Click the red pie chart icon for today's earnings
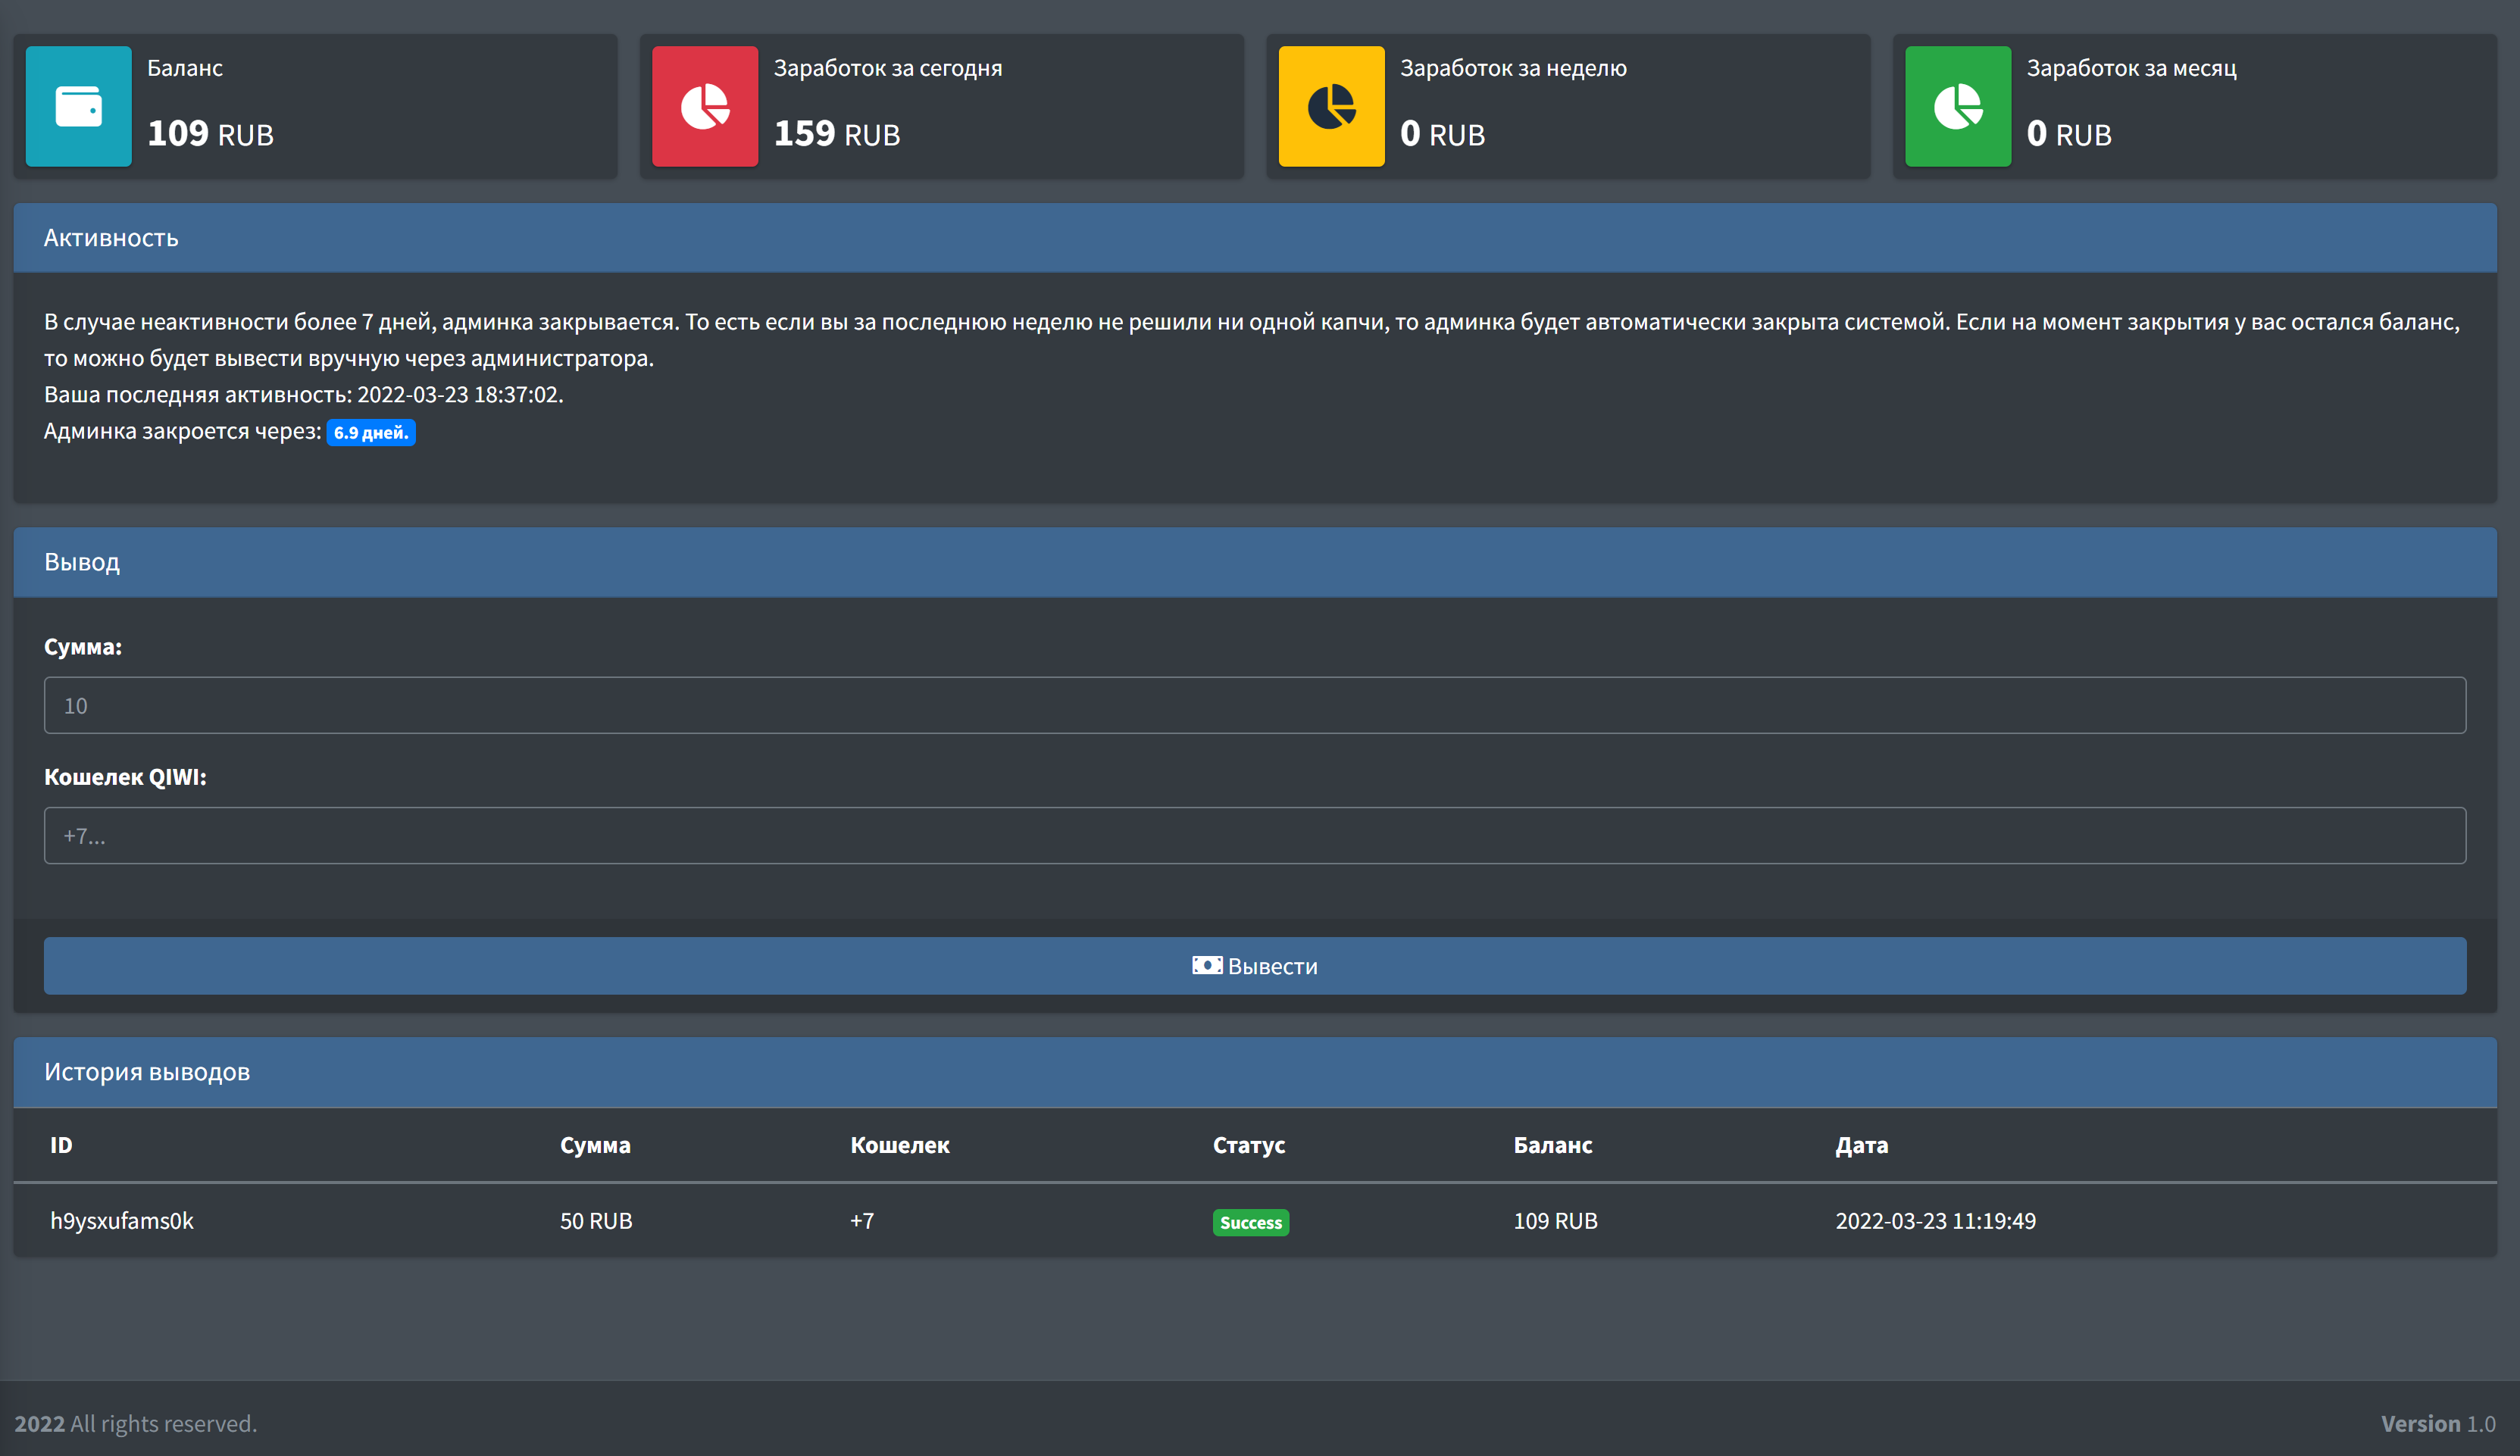The height and width of the screenshot is (1456, 2520). pyautogui.click(x=705, y=106)
